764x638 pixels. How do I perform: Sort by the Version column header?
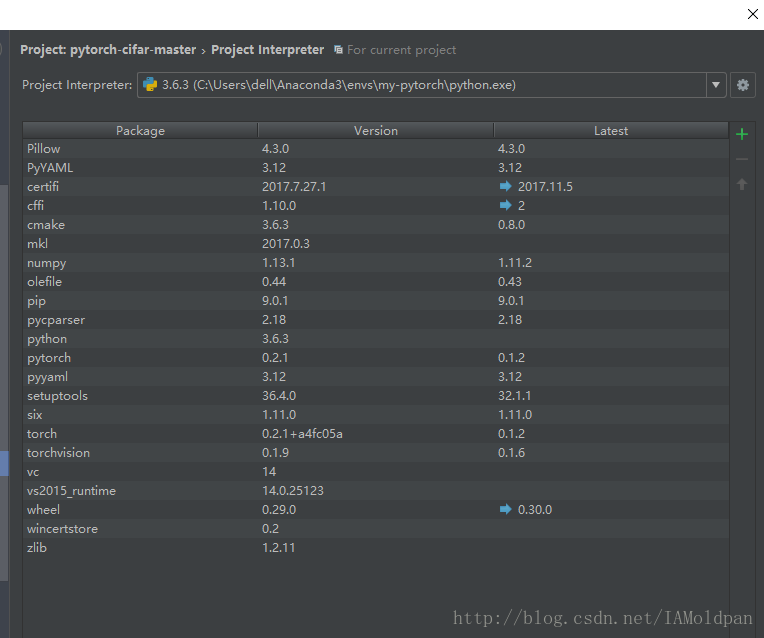tap(376, 131)
